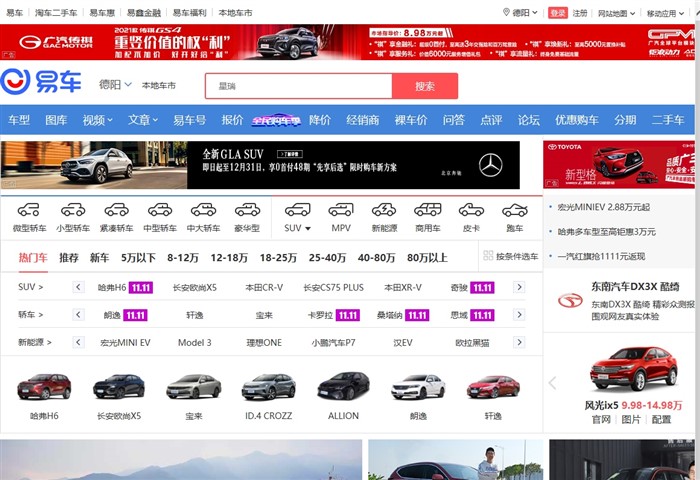Open 宏光MINIEV 2.88万元起 news link
This screenshot has height=480, width=700.
tap(604, 207)
